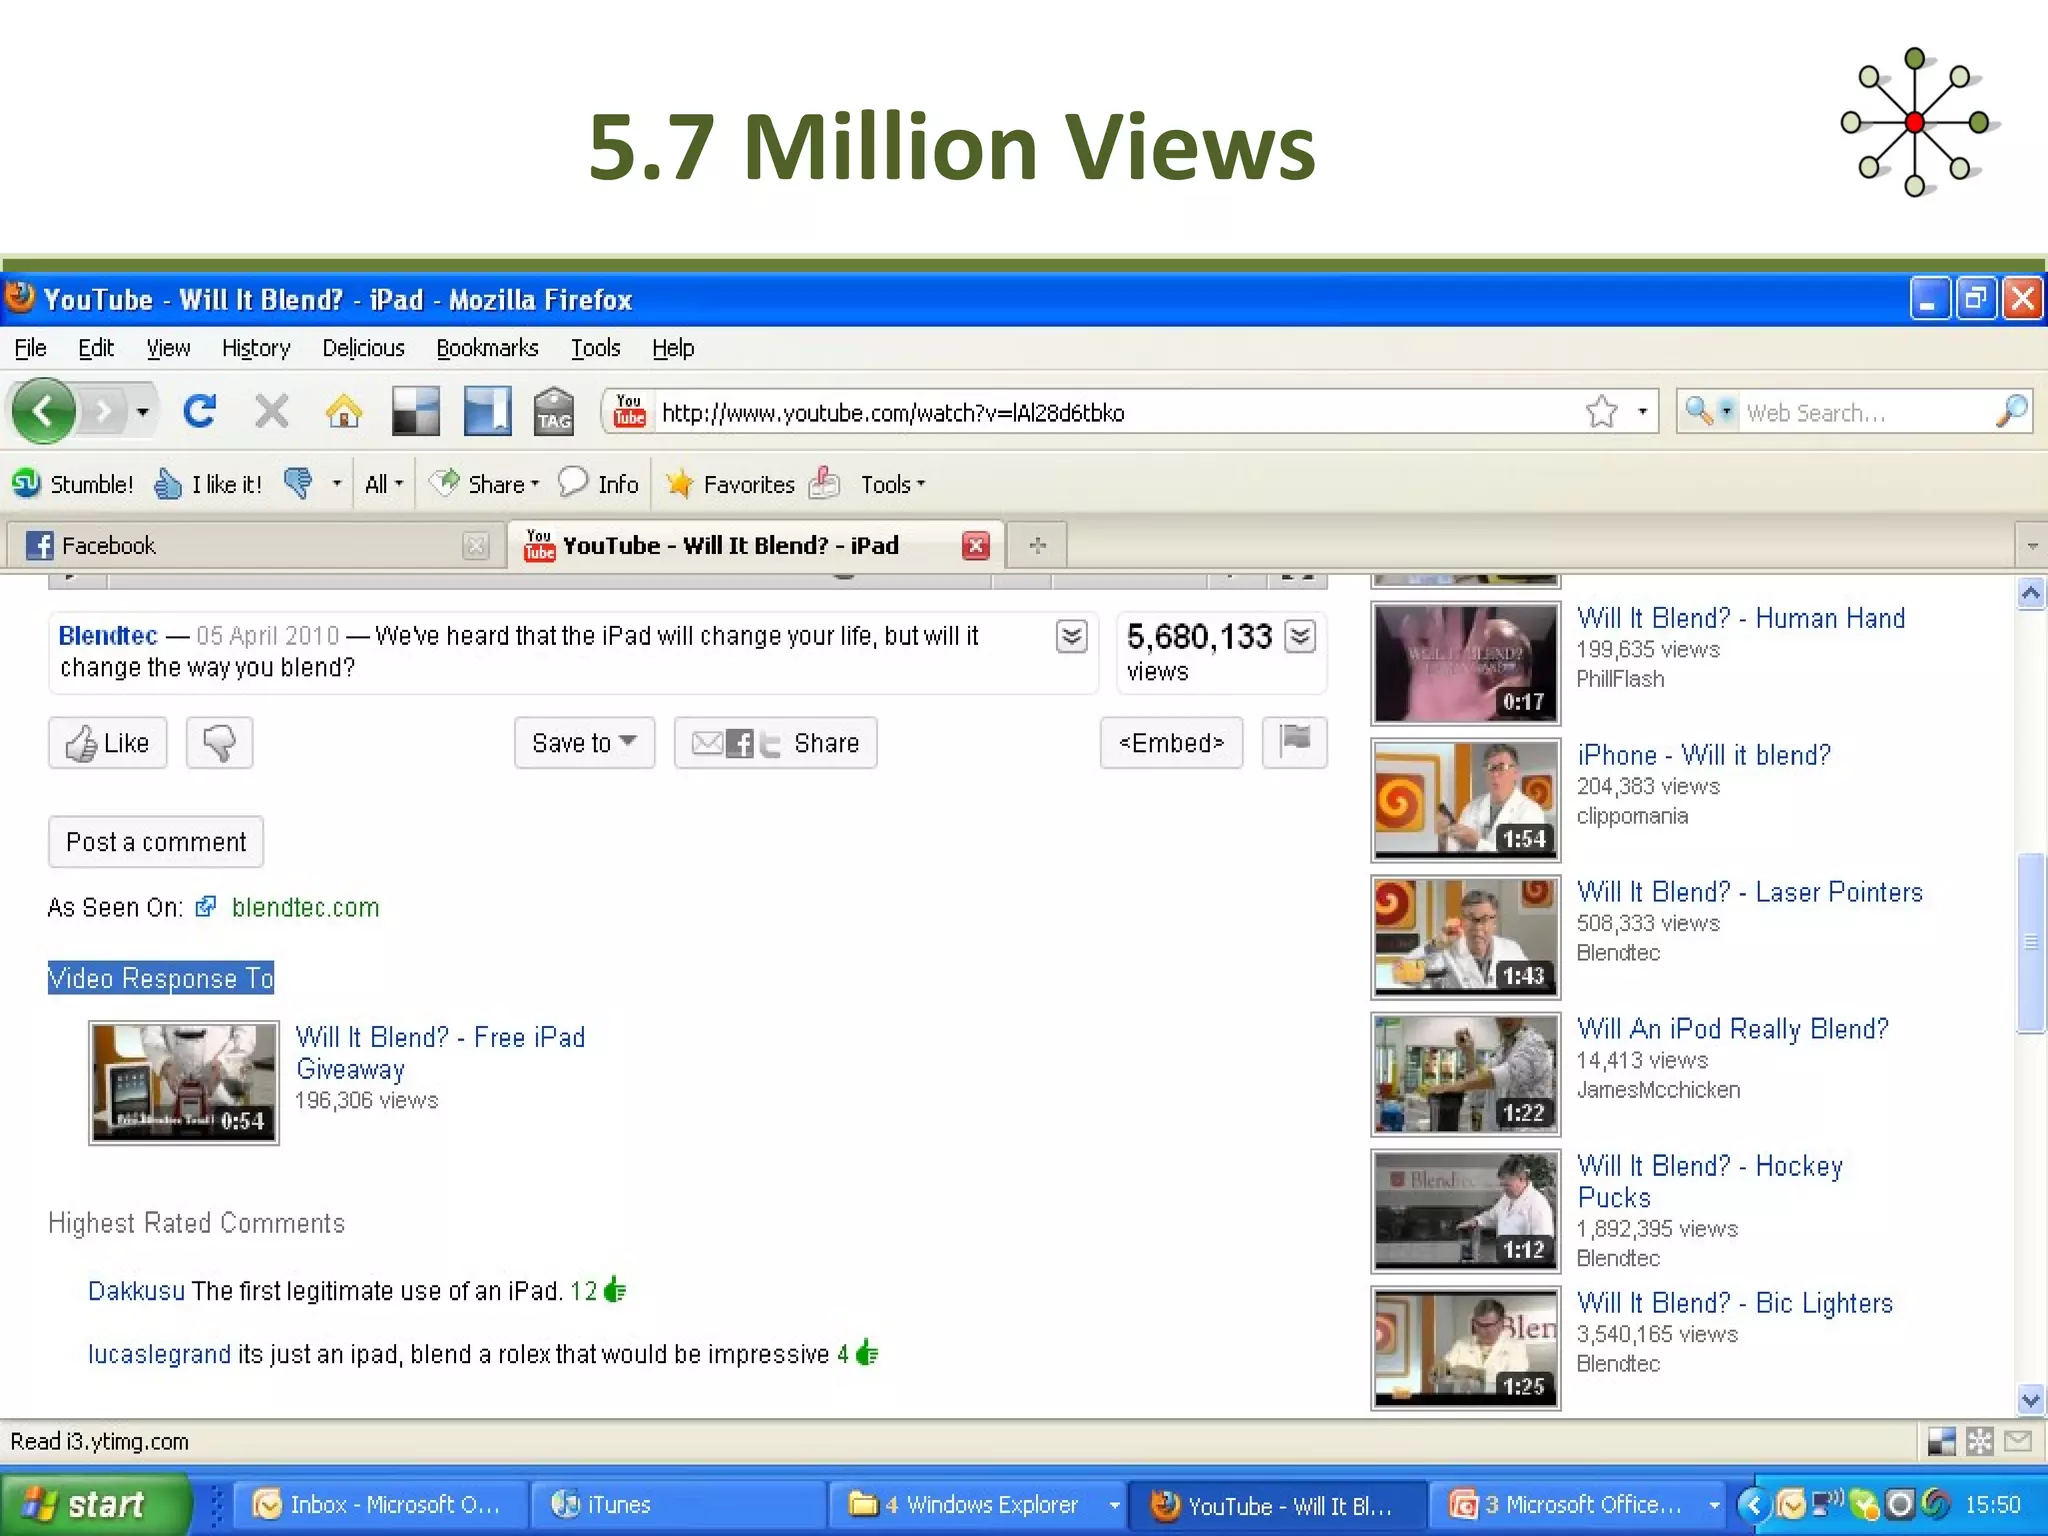This screenshot has width=2048, height=1536.
Task: Click the Firefox back arrow button
Action: click(44, 411)
